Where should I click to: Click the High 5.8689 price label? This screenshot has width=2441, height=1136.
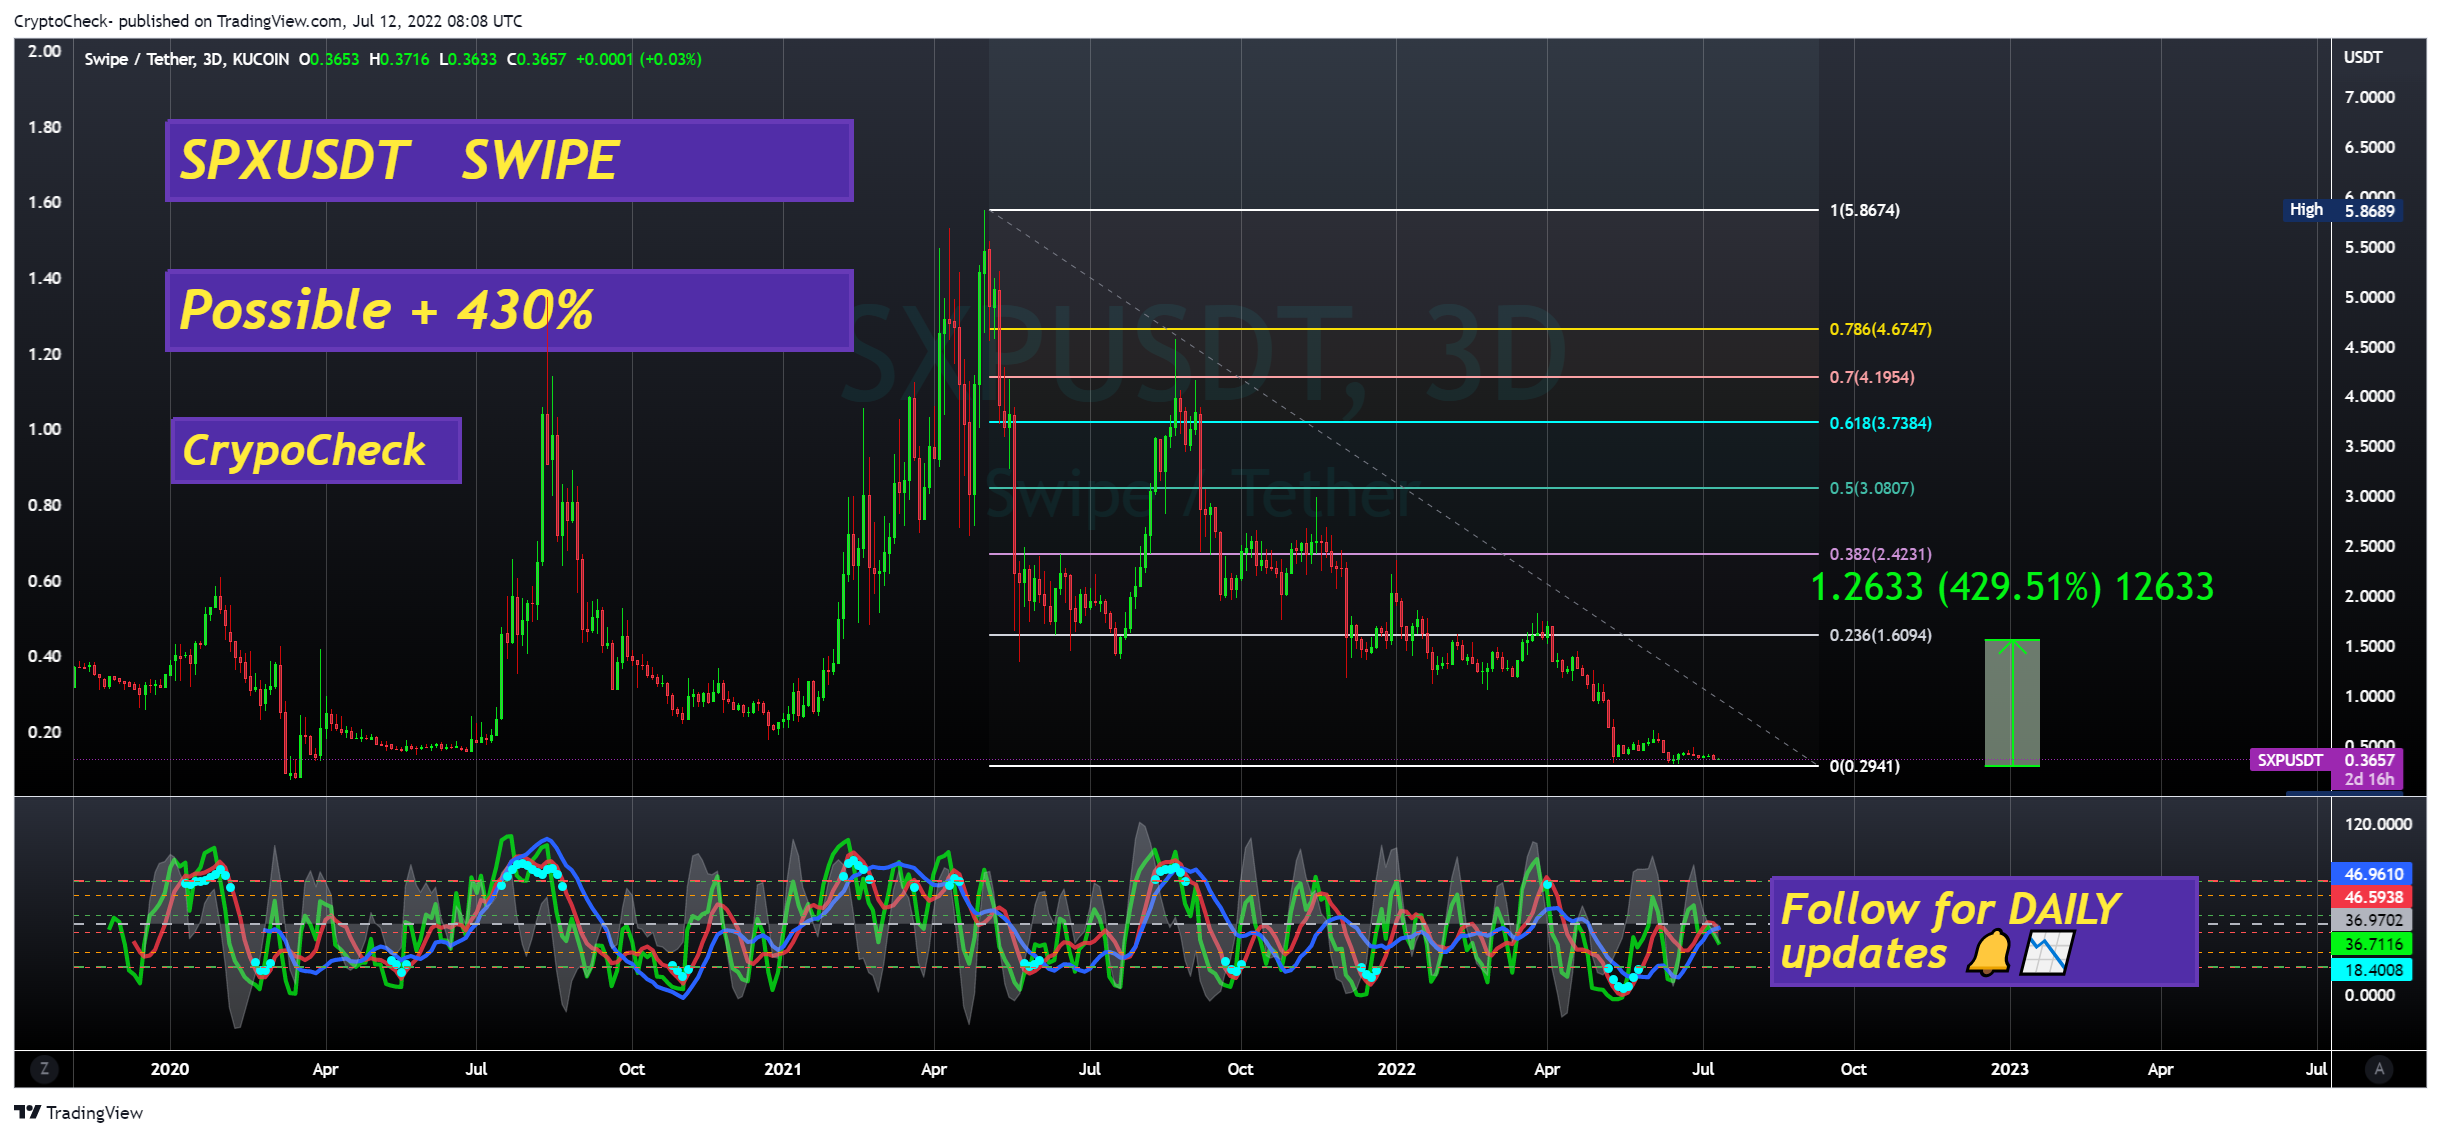[2343, 210]
